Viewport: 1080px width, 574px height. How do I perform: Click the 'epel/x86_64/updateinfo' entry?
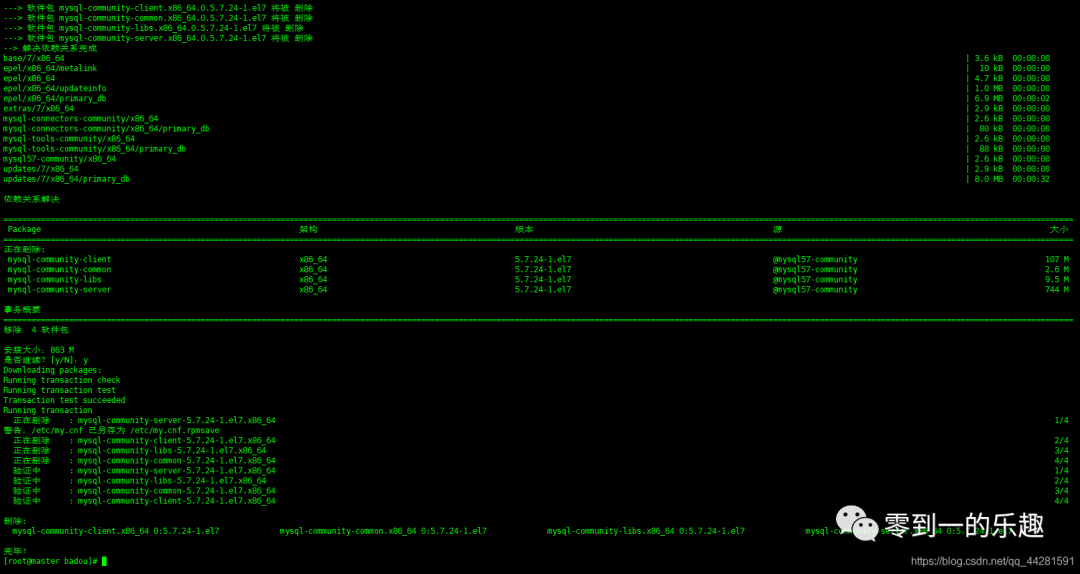click(x=54, y=89)
